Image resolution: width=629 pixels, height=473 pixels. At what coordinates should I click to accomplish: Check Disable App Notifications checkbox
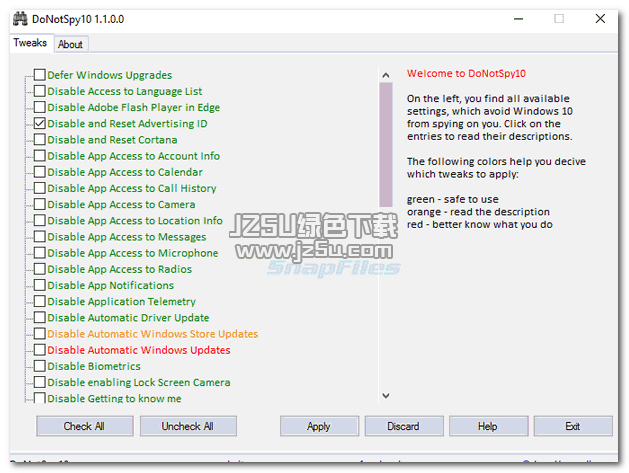pos(39,285)
